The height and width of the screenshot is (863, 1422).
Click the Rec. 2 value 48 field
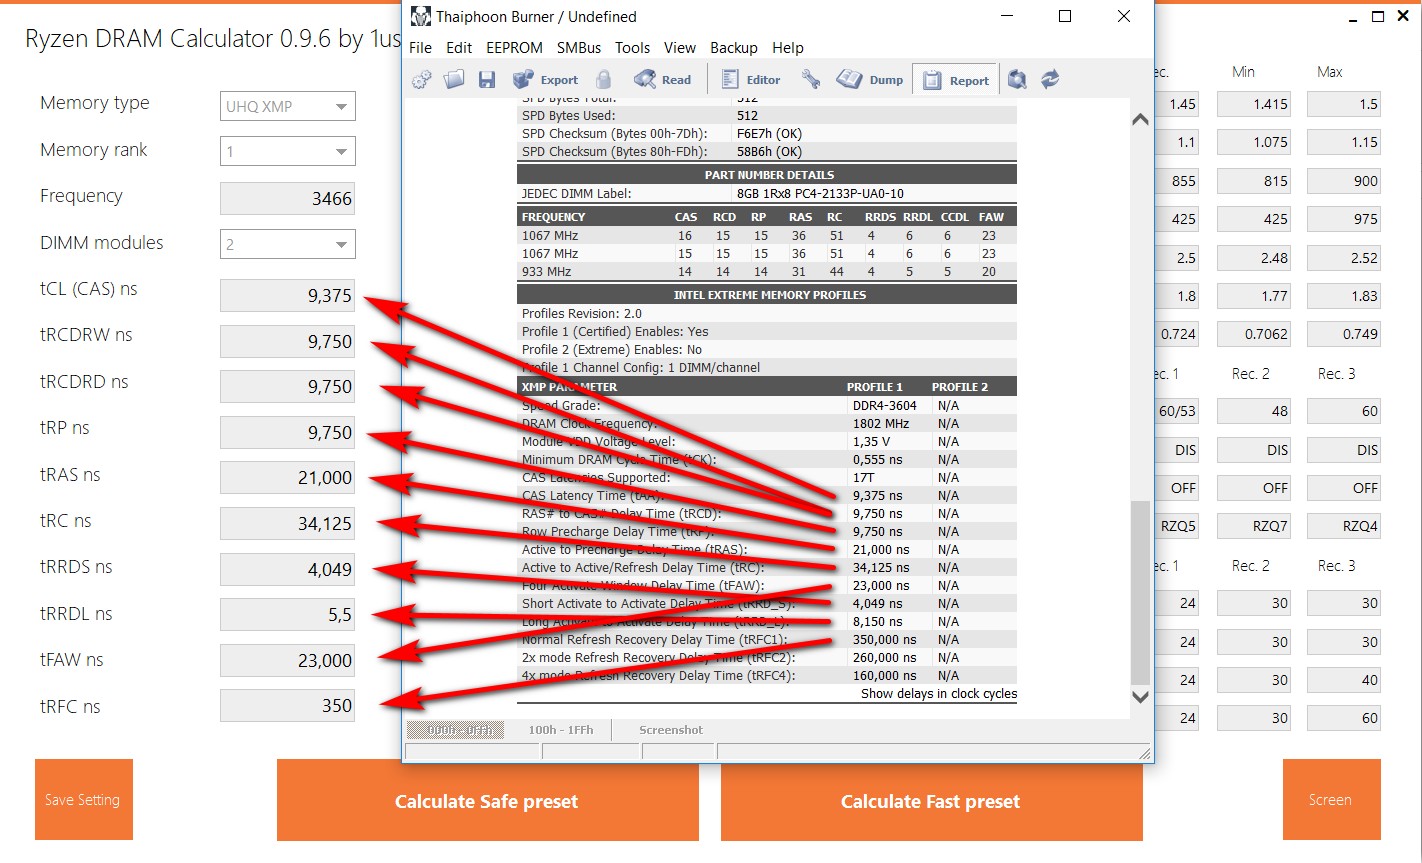tap(1254, 411)
